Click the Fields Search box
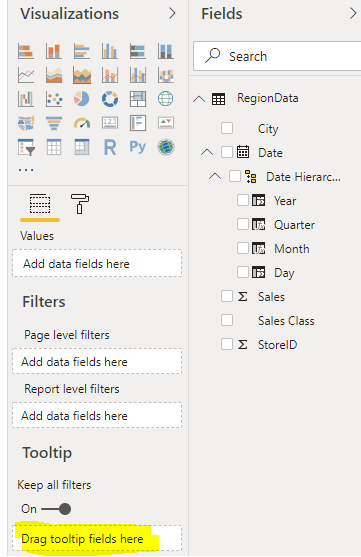The image size is (361, 557). (278, 56)
